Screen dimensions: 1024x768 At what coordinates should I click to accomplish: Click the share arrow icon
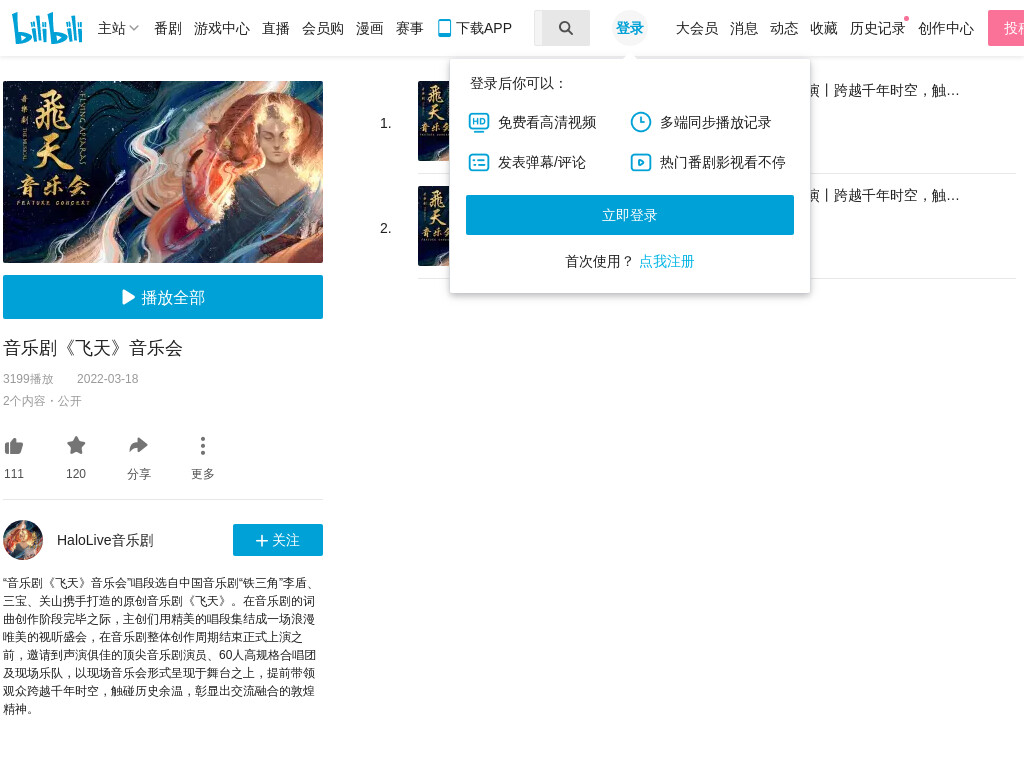[x=138, y=445]
